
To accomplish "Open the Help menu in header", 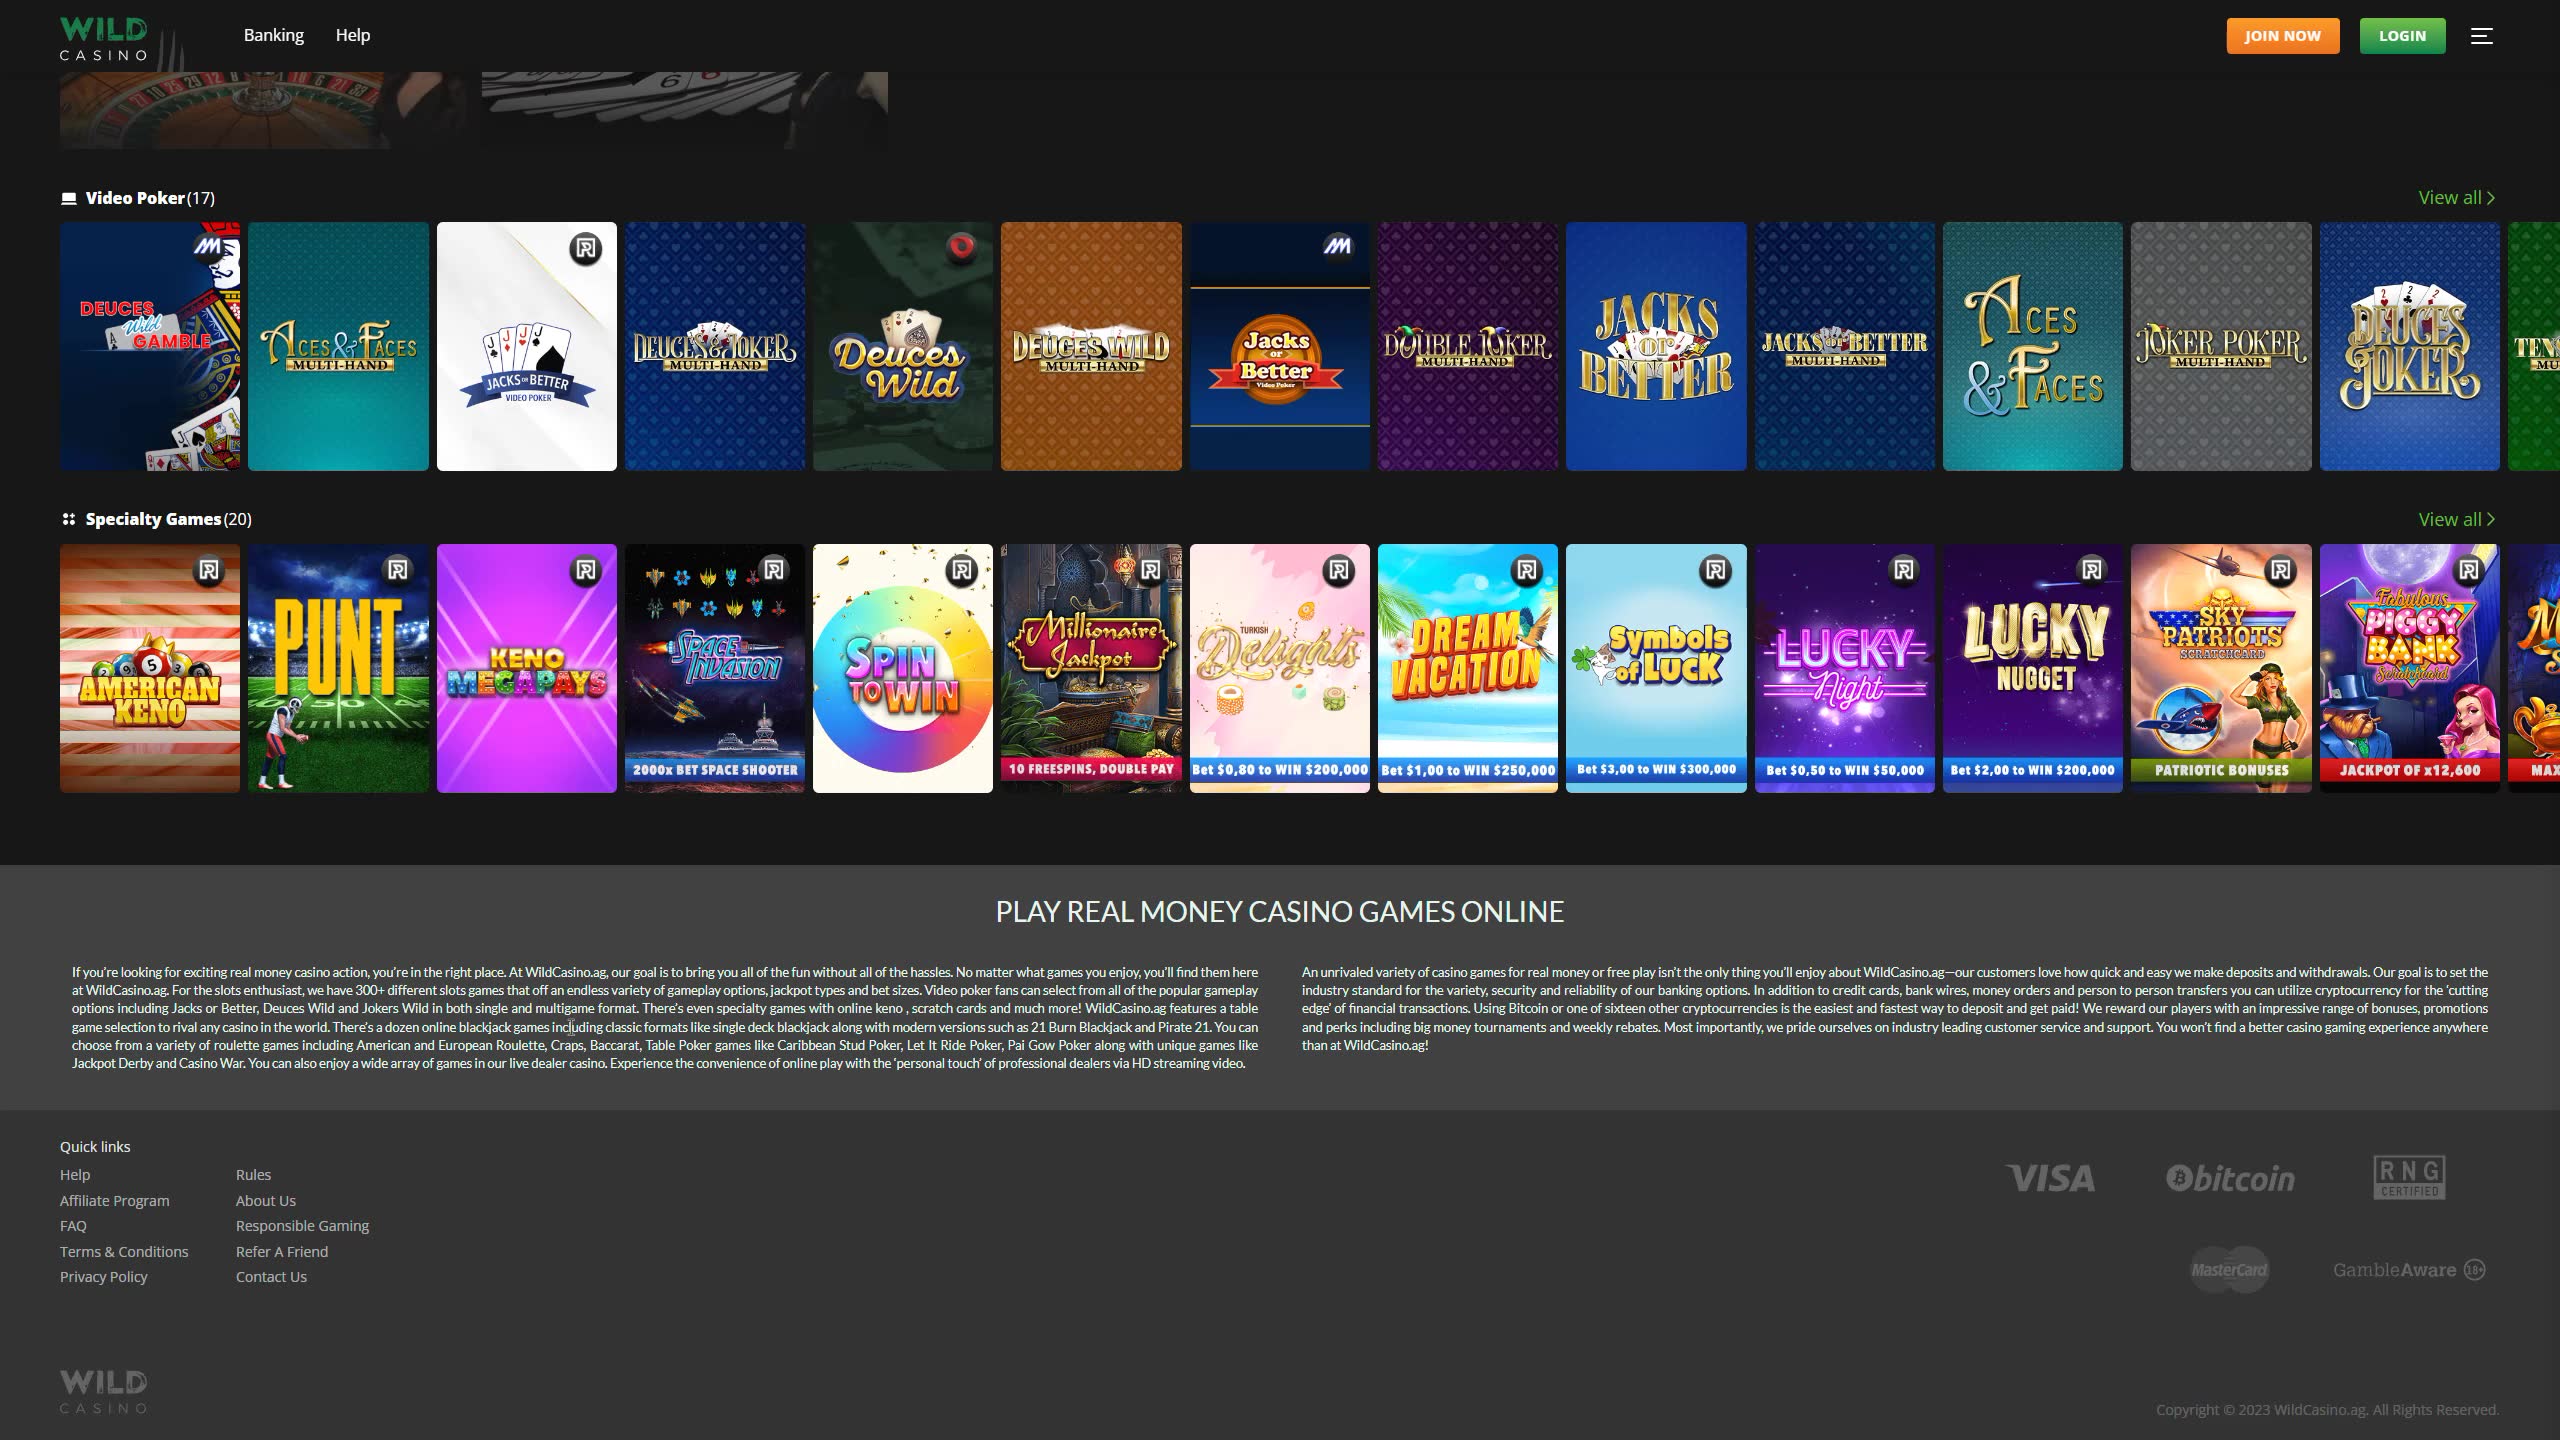I will pos(352,35).
